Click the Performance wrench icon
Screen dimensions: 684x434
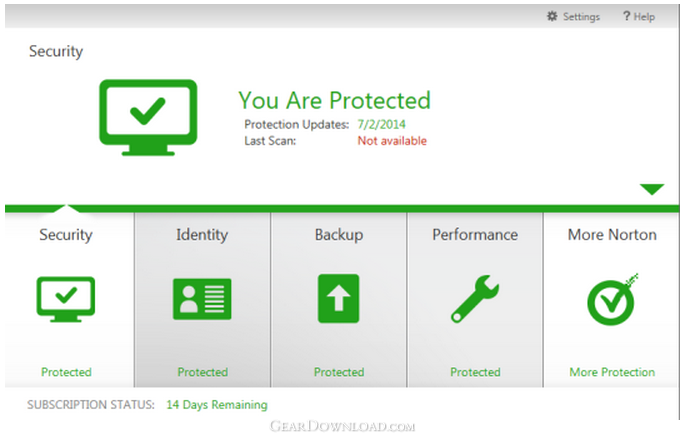475,299
